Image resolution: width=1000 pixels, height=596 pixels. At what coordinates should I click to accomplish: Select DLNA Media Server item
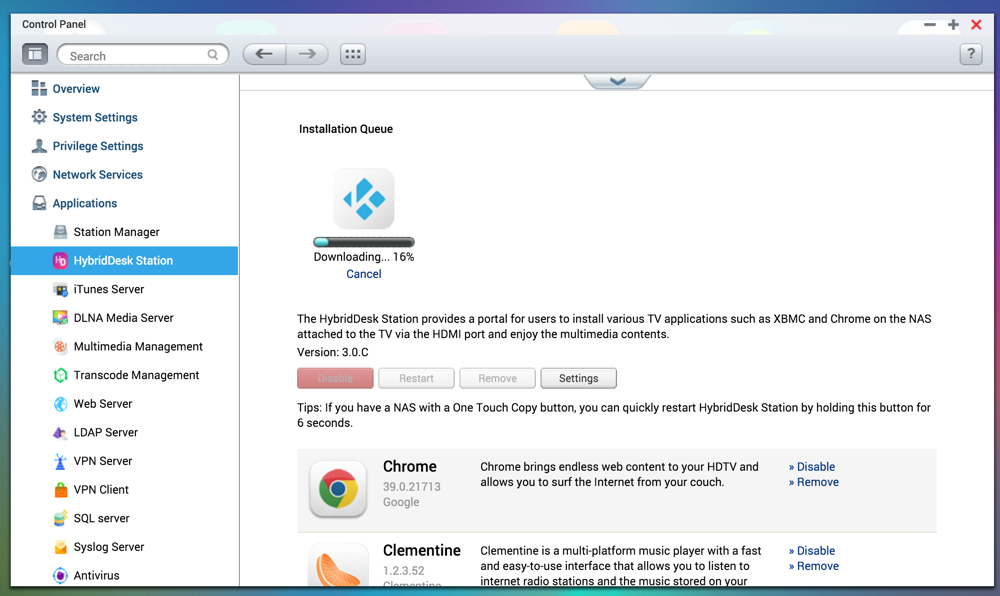coord(124,317)
